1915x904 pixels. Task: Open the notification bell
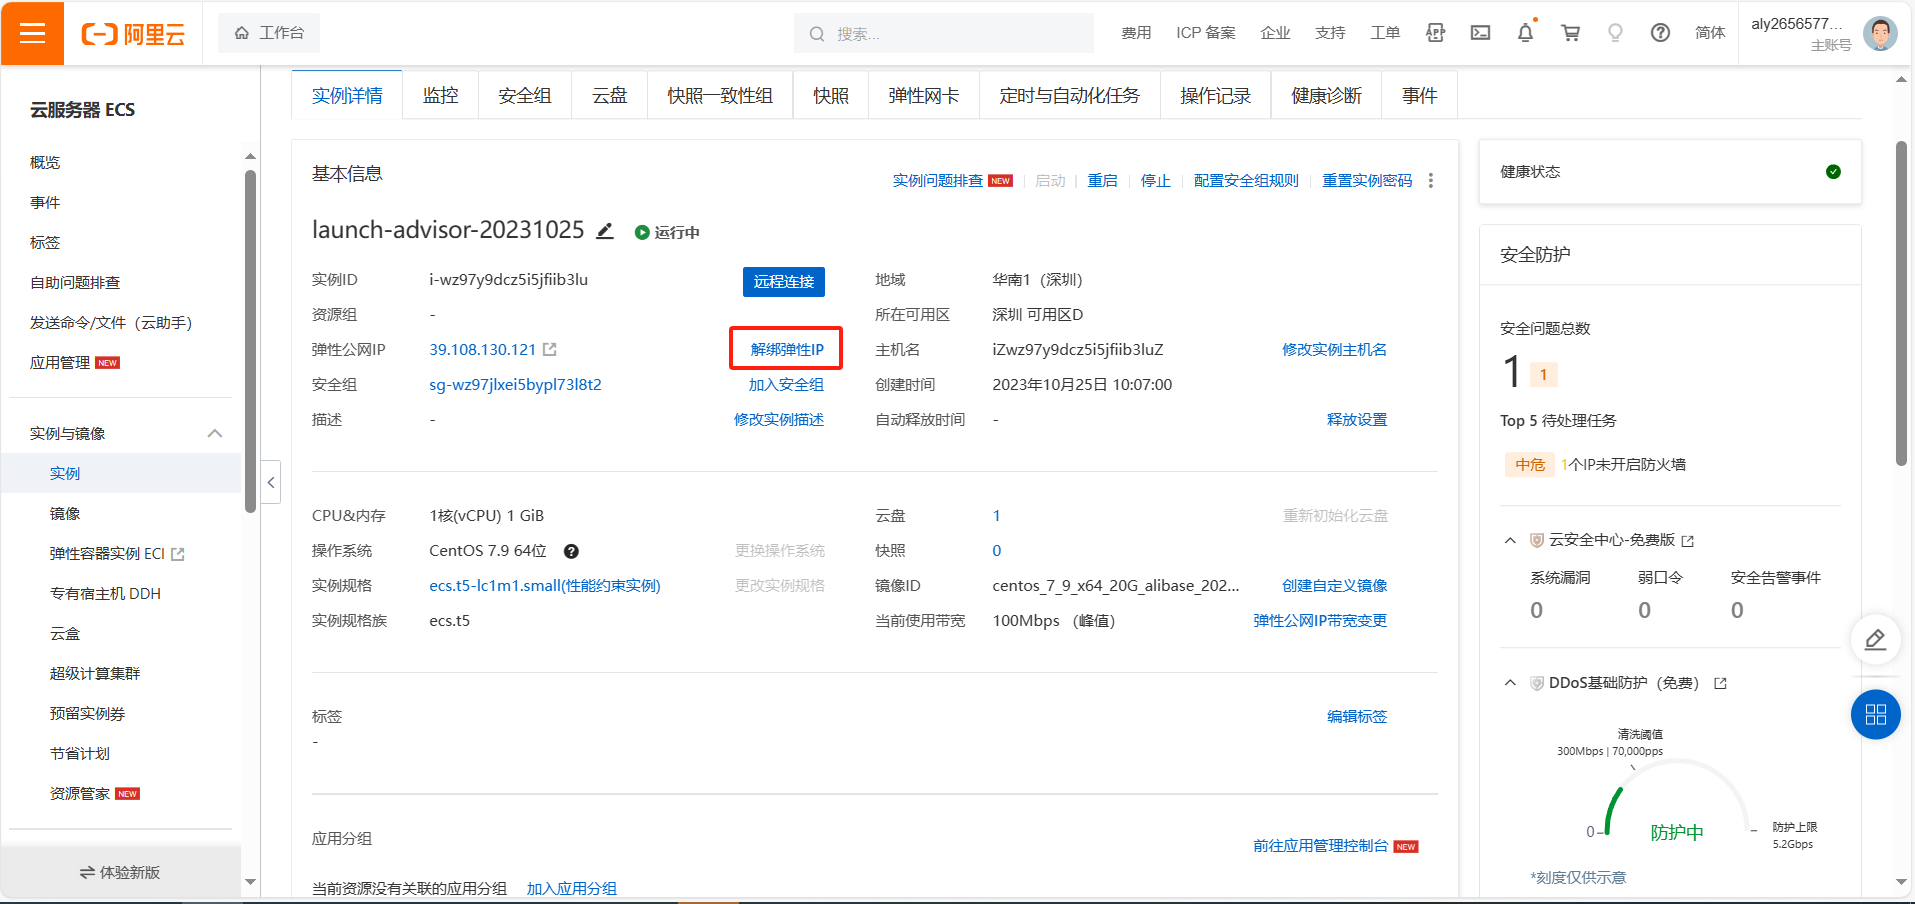[x=1525, y=33]
